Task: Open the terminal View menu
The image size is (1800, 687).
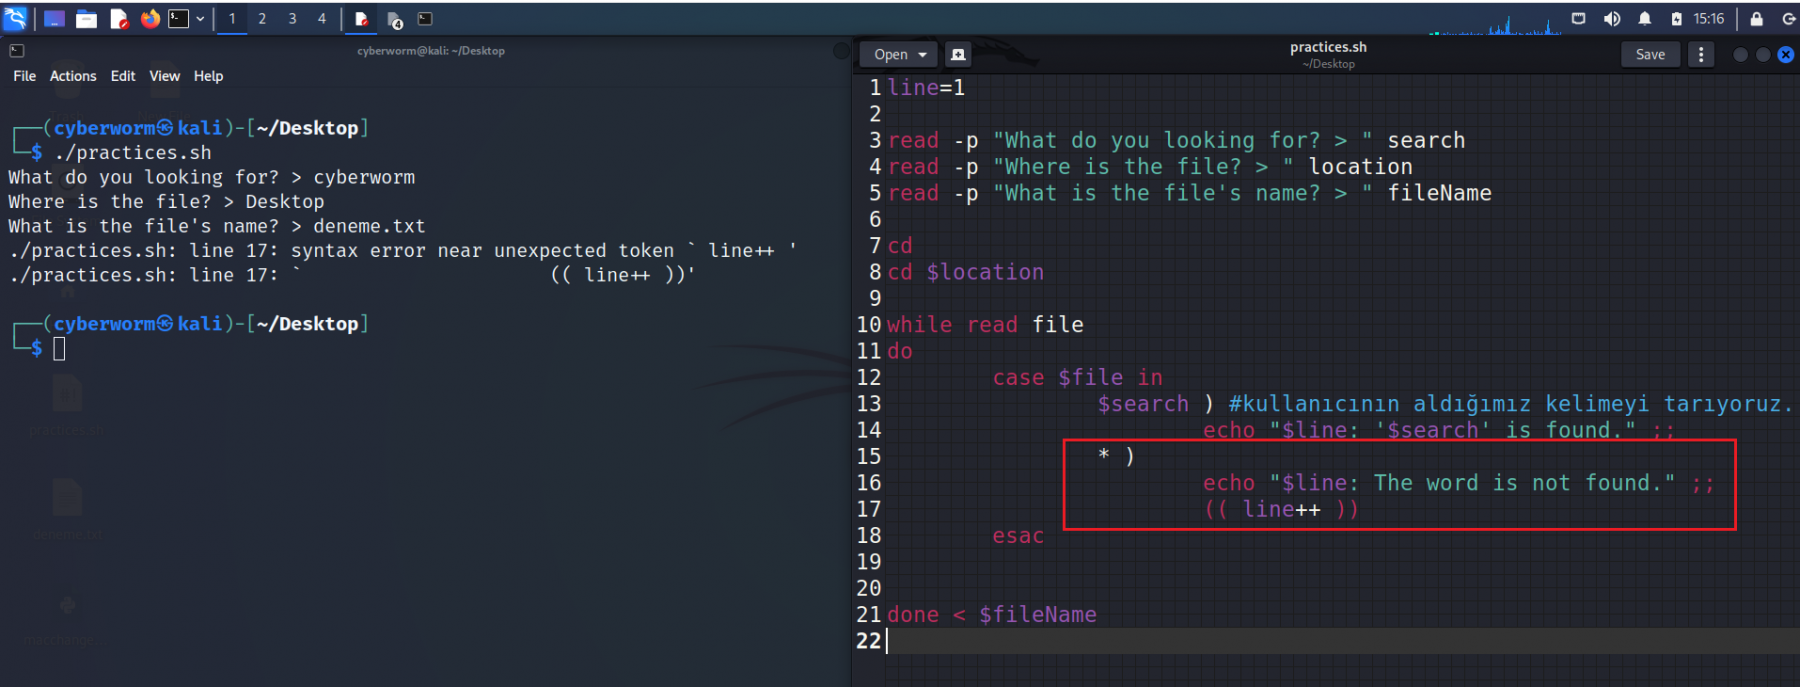Action: [x=164, y=76]
